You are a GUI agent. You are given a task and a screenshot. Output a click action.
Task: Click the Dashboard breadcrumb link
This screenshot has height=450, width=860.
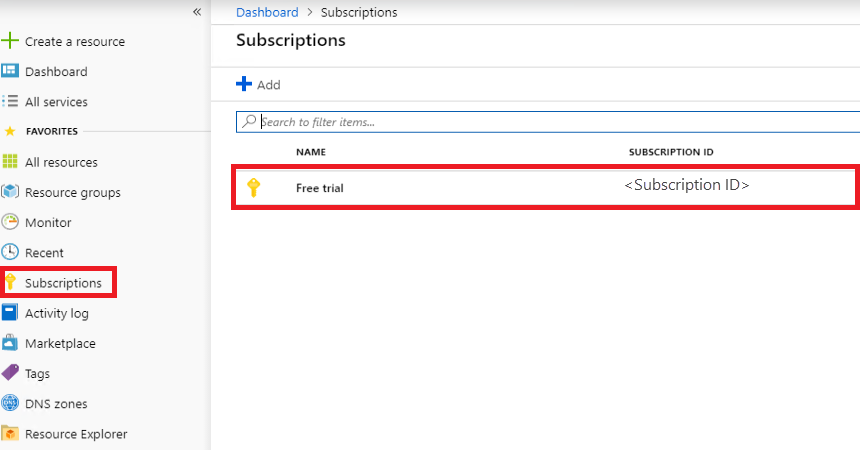[267, 13]
